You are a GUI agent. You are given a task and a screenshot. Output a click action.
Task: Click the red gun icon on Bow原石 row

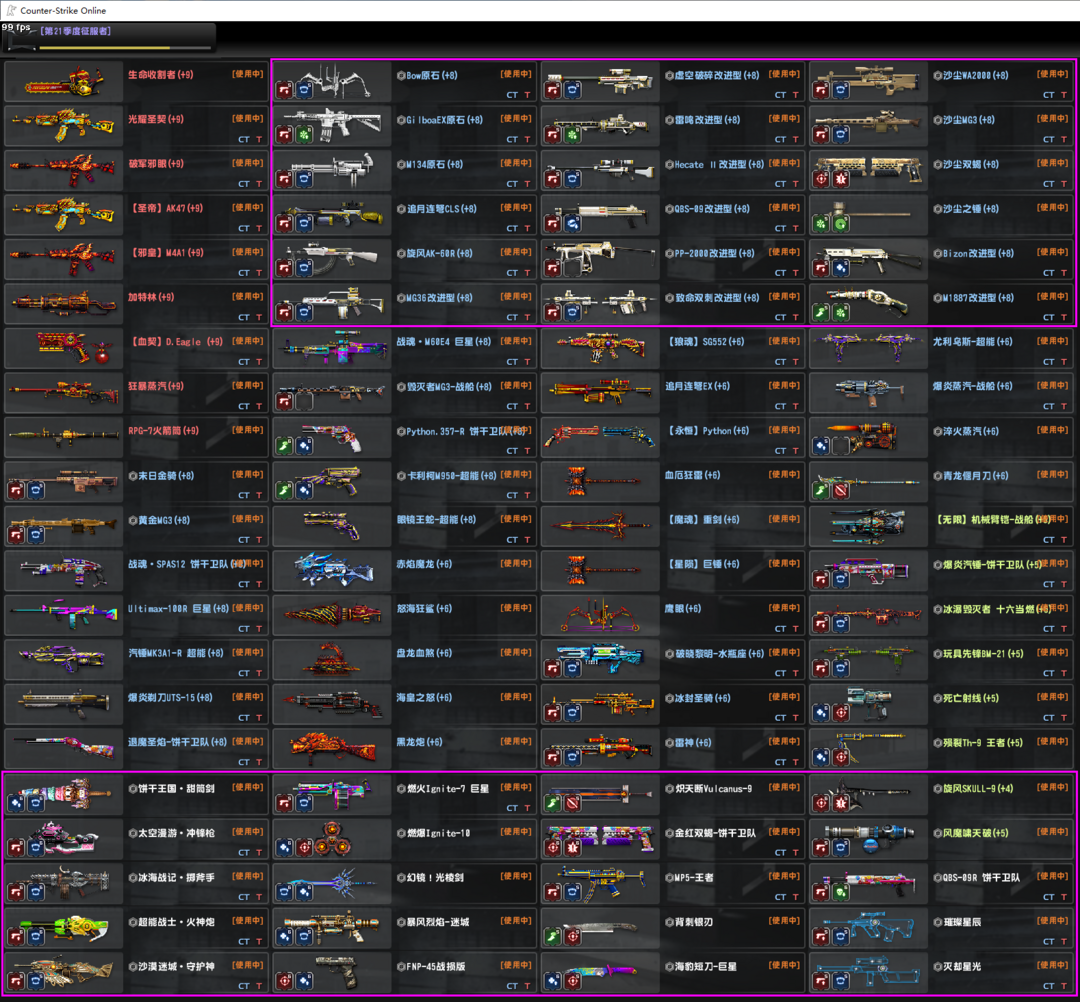click(x=284, y=90)
